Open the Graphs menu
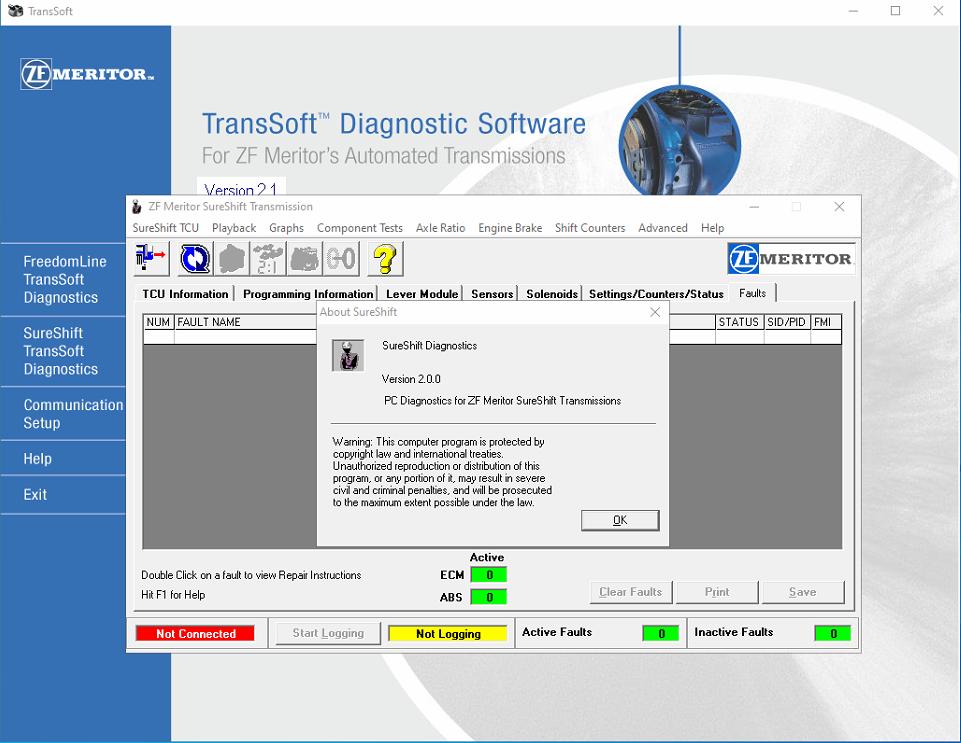 (286, 228)
